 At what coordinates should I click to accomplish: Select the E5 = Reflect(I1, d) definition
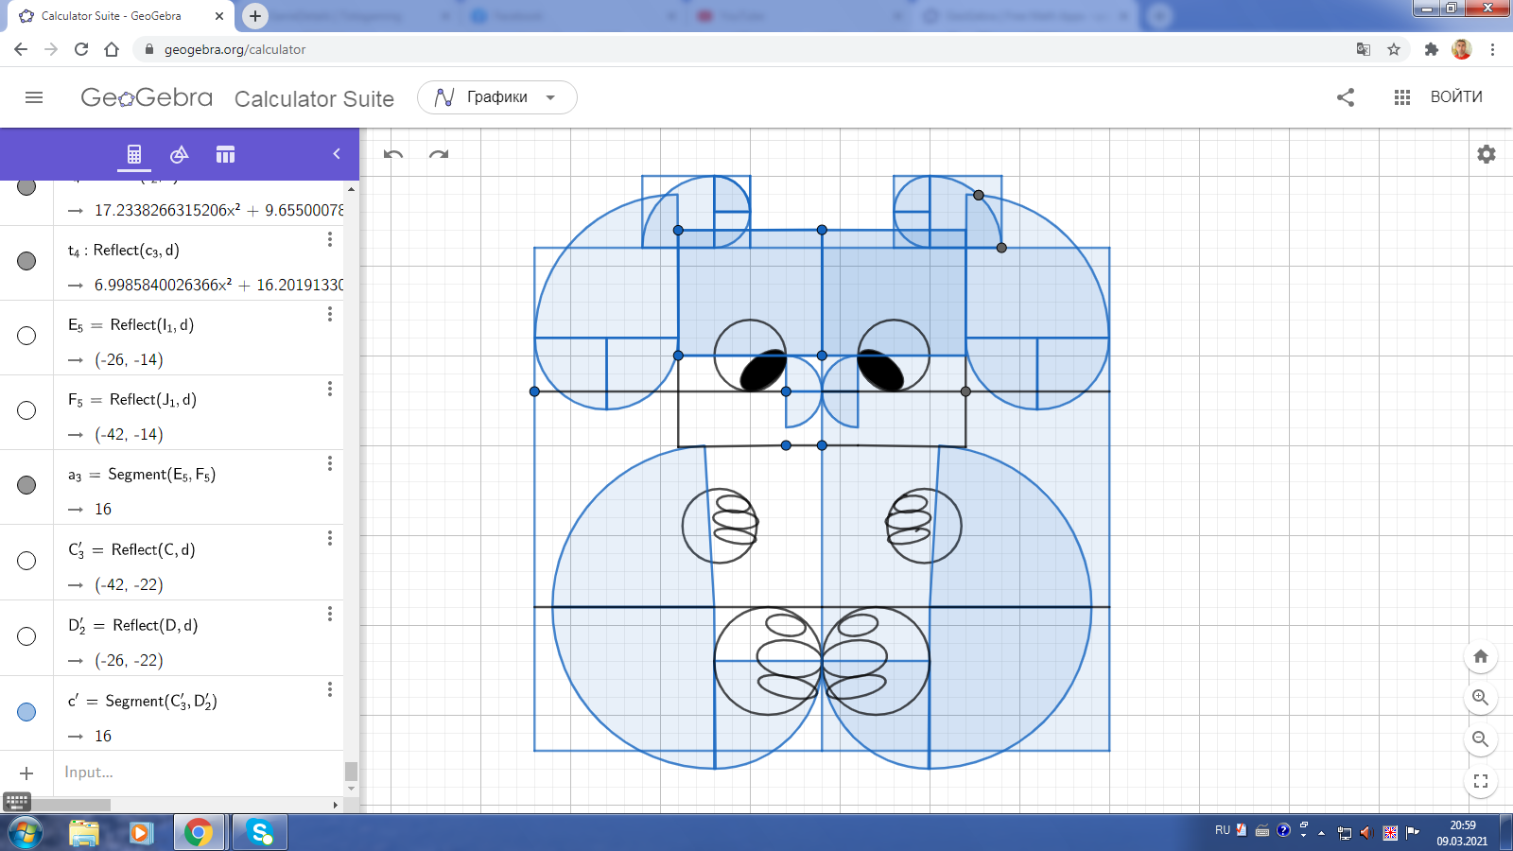tap(131, 325)
